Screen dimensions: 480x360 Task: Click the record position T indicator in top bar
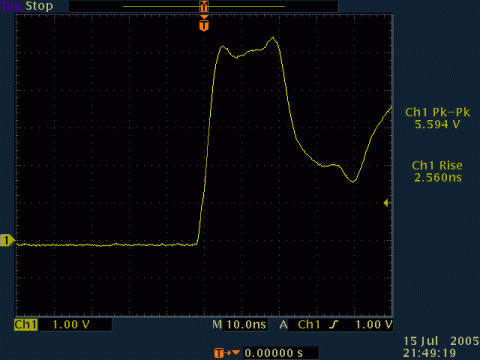(x=204, y=6)
